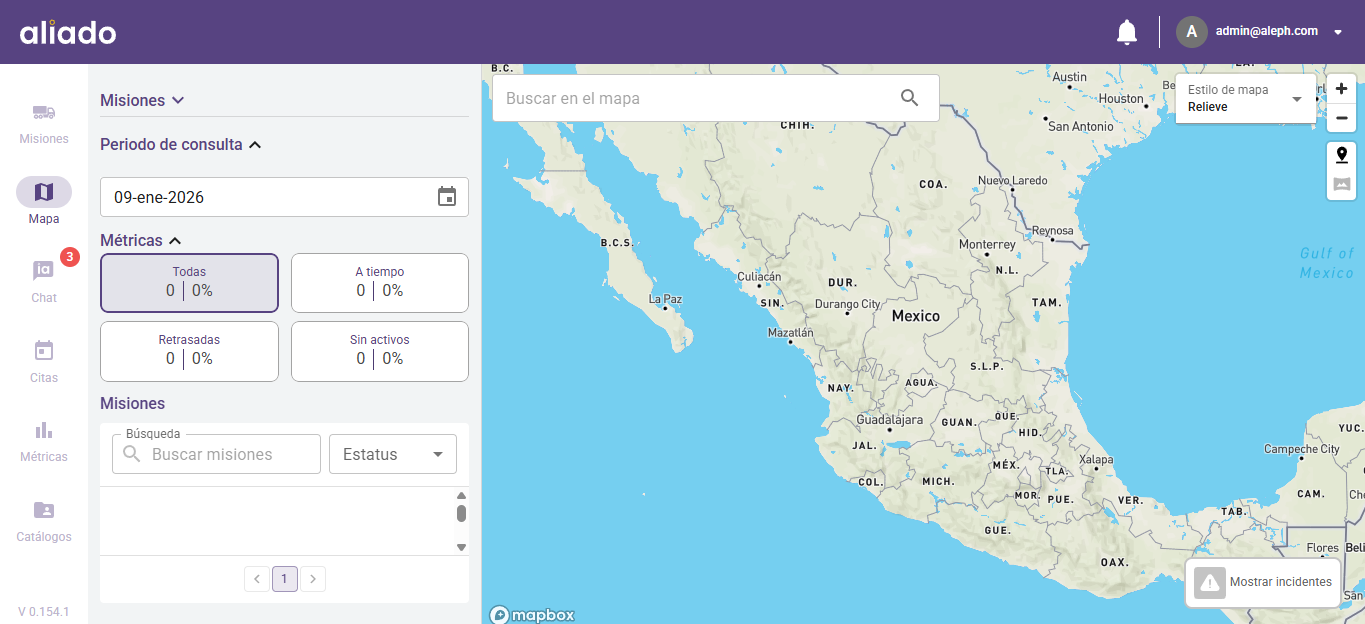The height and width of the screenshot is (624, 1365).
Task: Click the Buscar misiones search field
Action: coord(230,454)
